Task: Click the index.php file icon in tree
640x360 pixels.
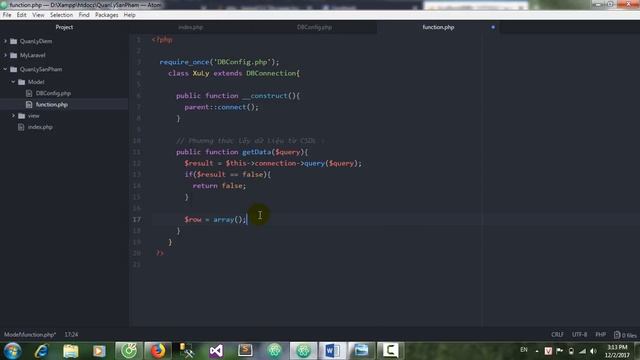Action: click(x=21, y=127)
